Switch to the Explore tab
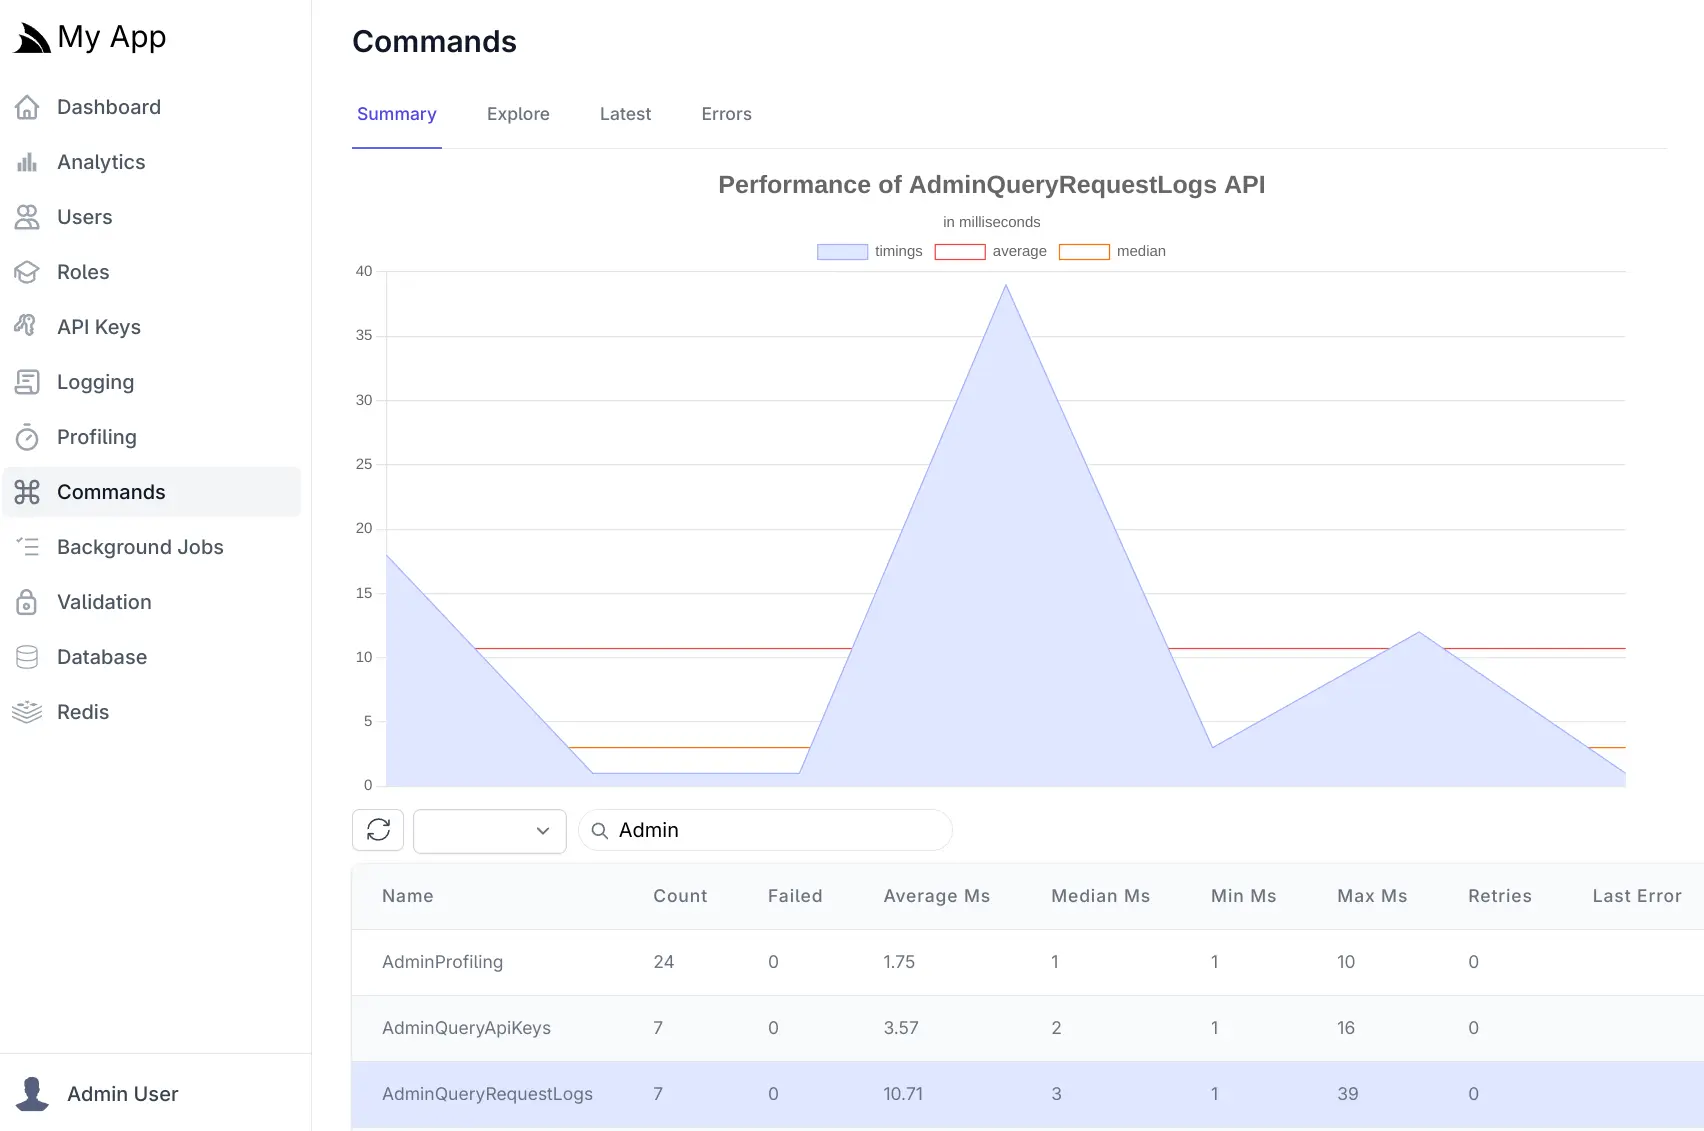 click(518, 114)
